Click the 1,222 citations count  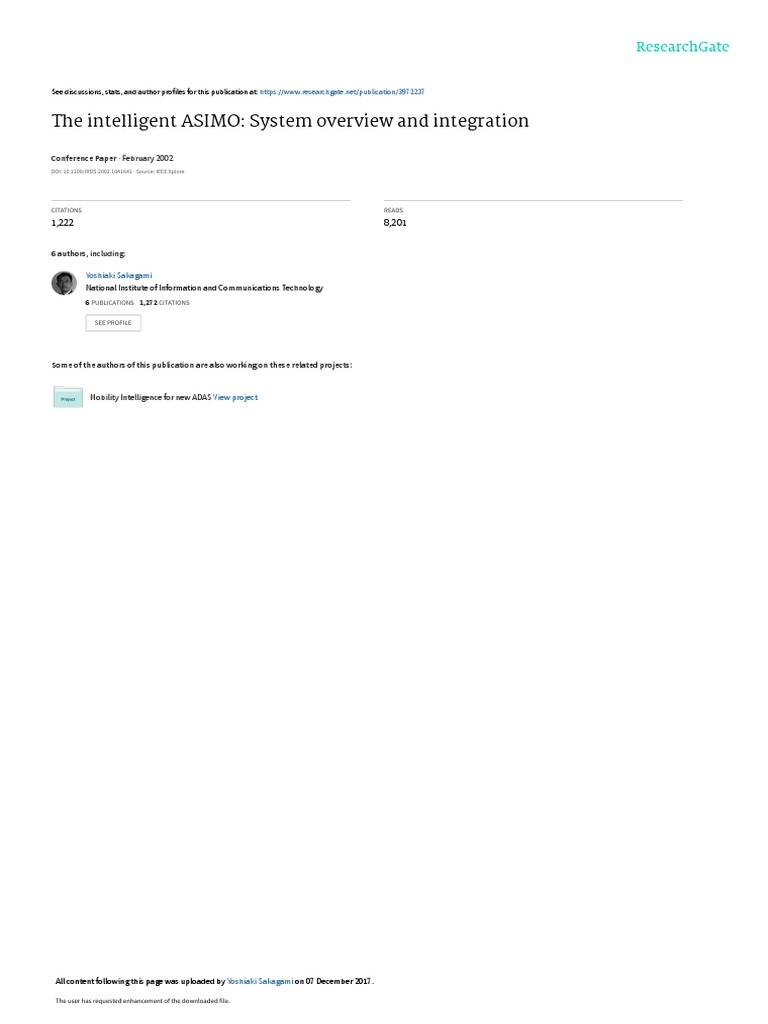63,223
